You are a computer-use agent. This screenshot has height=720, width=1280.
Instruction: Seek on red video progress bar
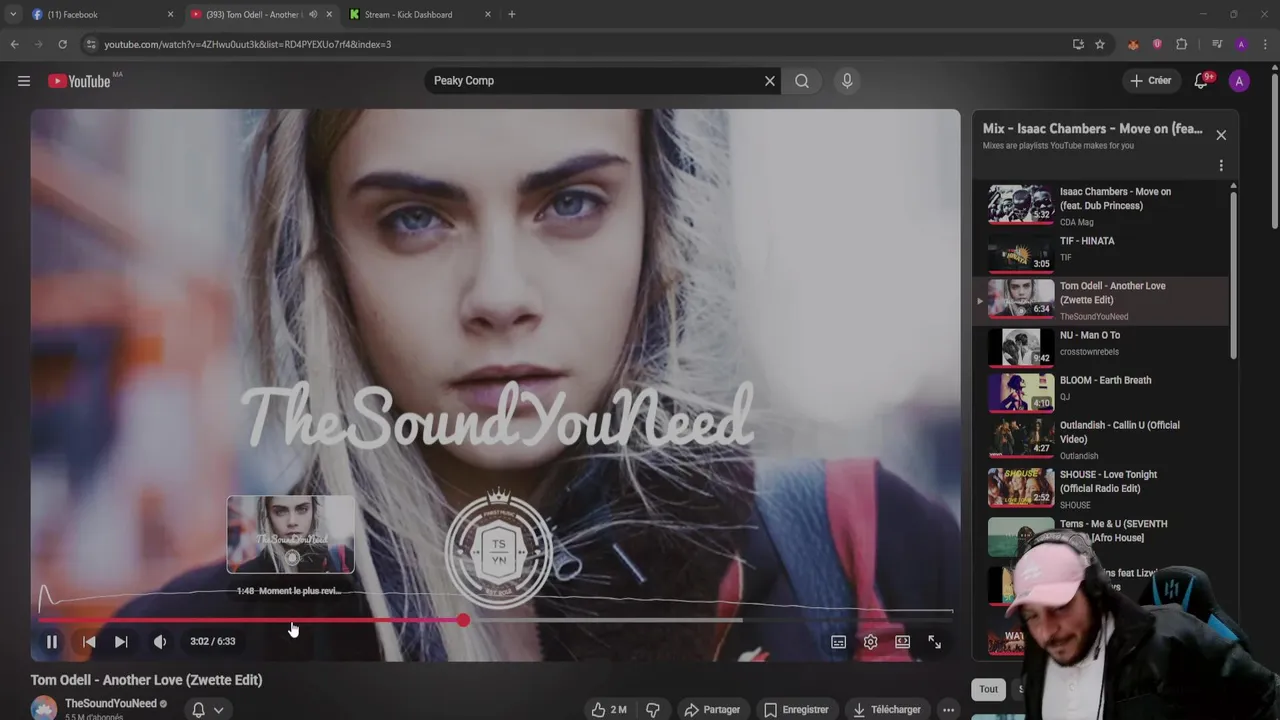[x=250, y=621]
